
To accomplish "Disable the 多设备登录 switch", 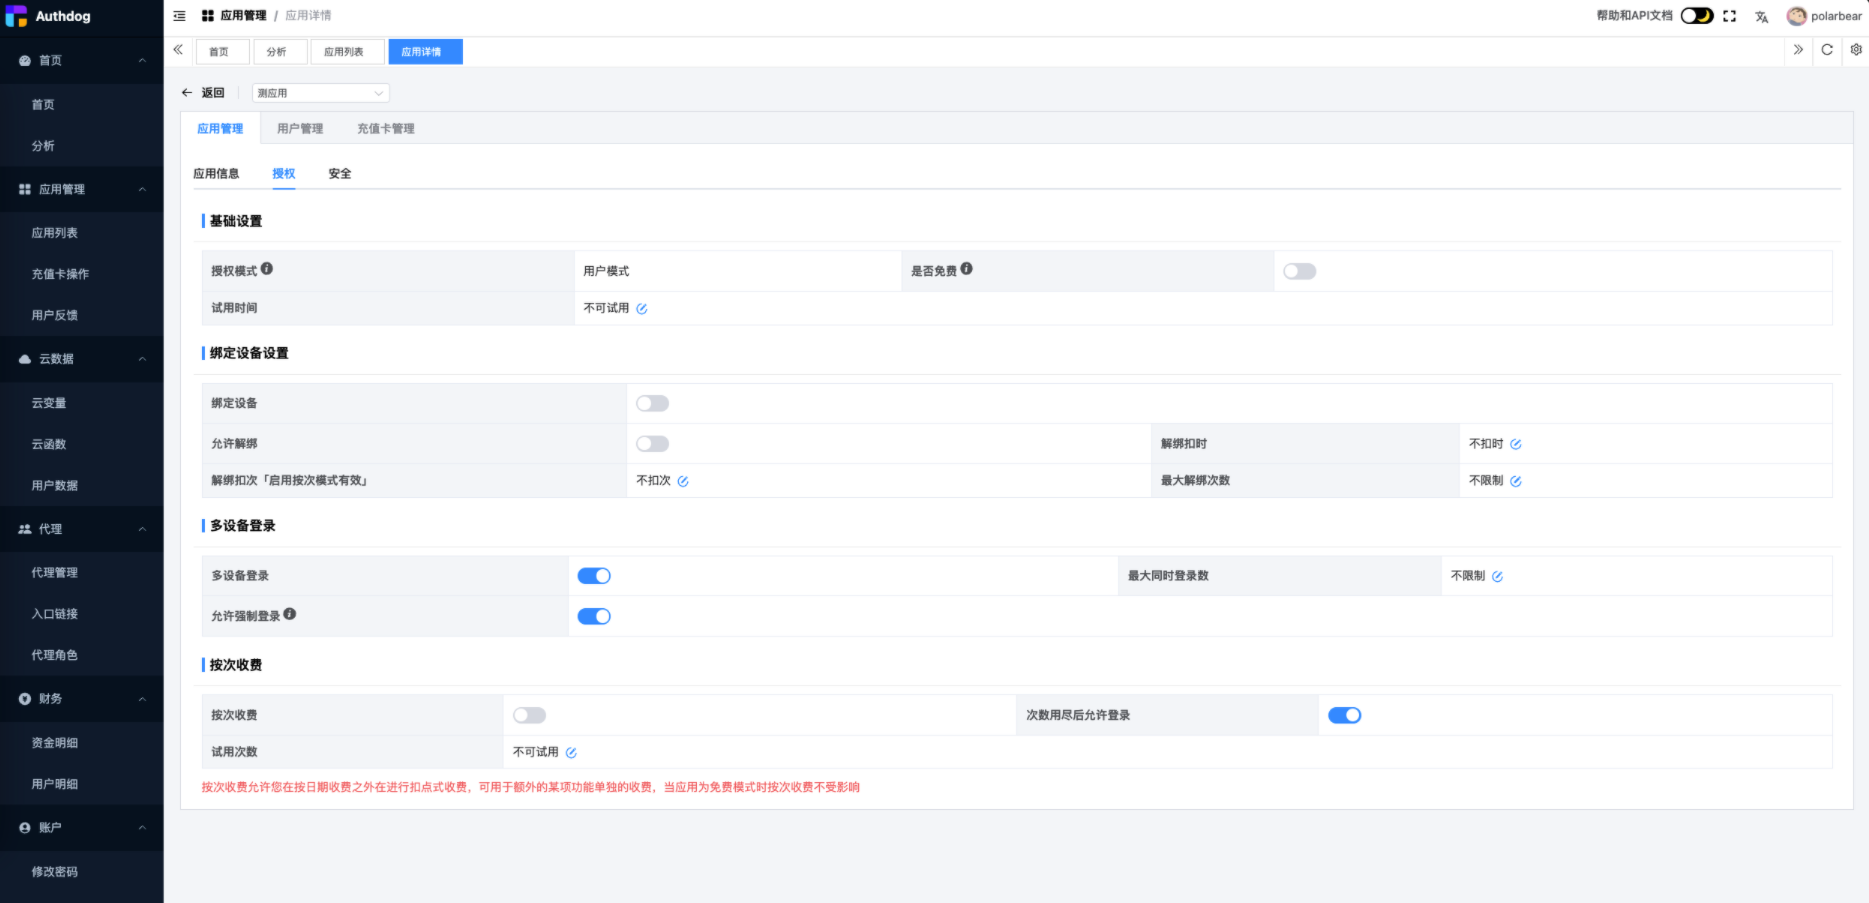I will [594, 576].
